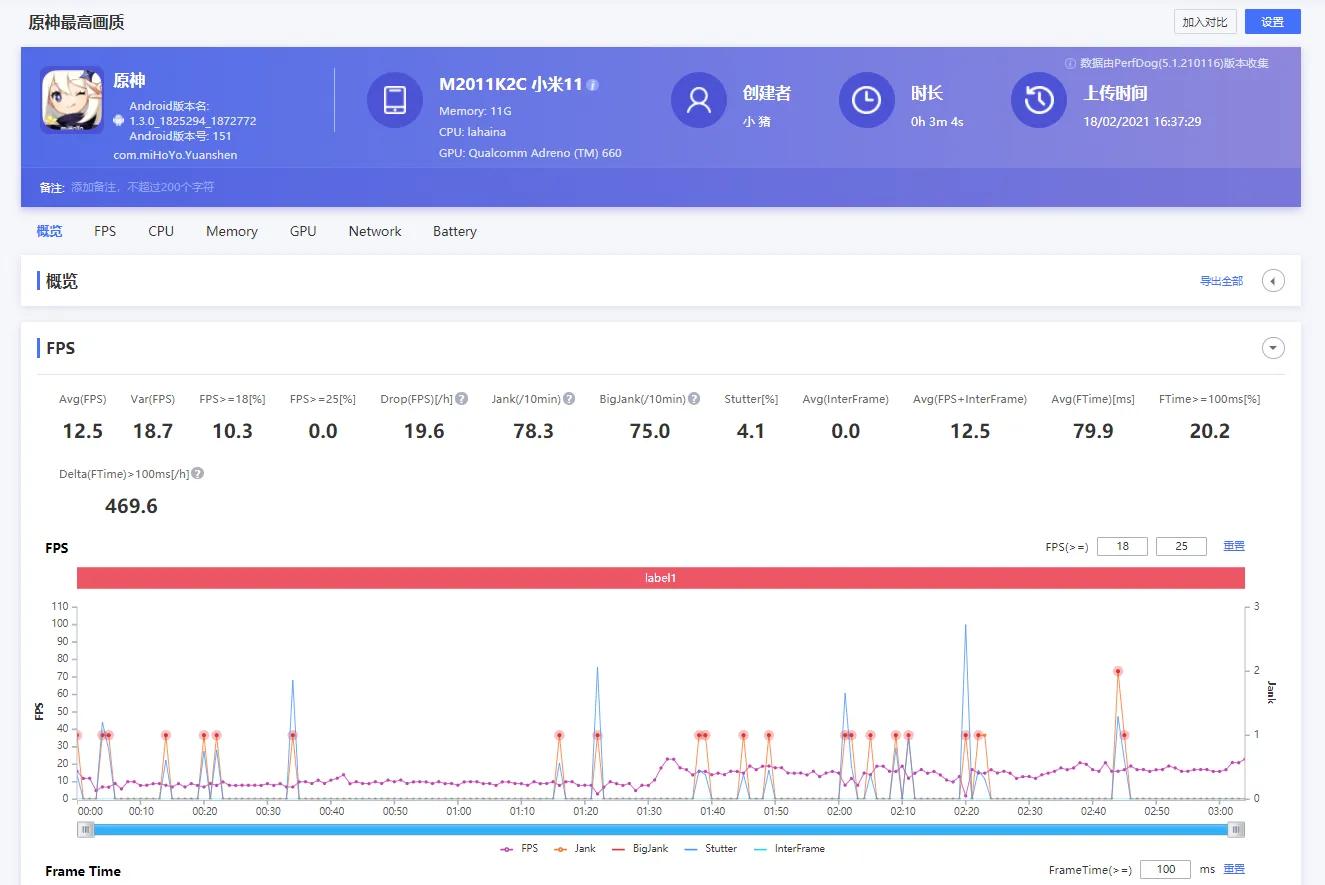Collapse the FPS section panel
The width and height of the screenshot is (1325, 885).
1273,348
